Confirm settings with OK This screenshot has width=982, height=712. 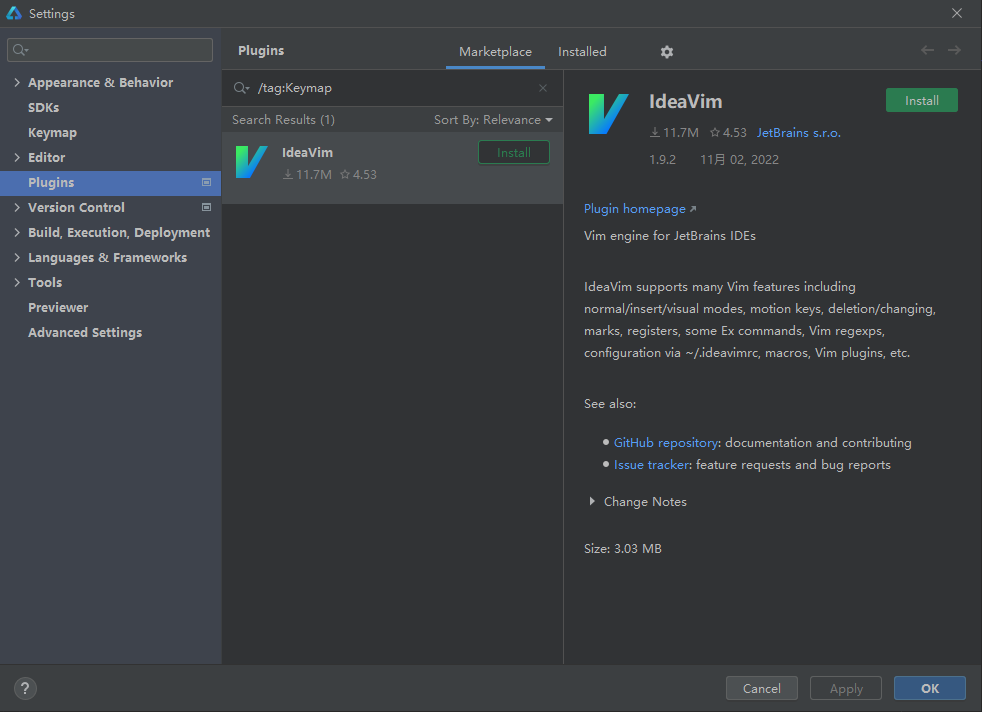[x=930, y=688]
